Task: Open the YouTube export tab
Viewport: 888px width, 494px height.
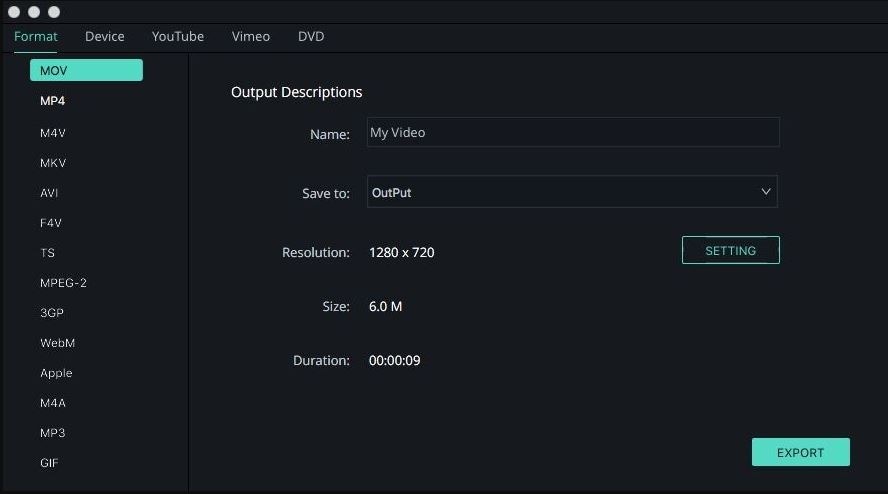Action: pos(178,37)
